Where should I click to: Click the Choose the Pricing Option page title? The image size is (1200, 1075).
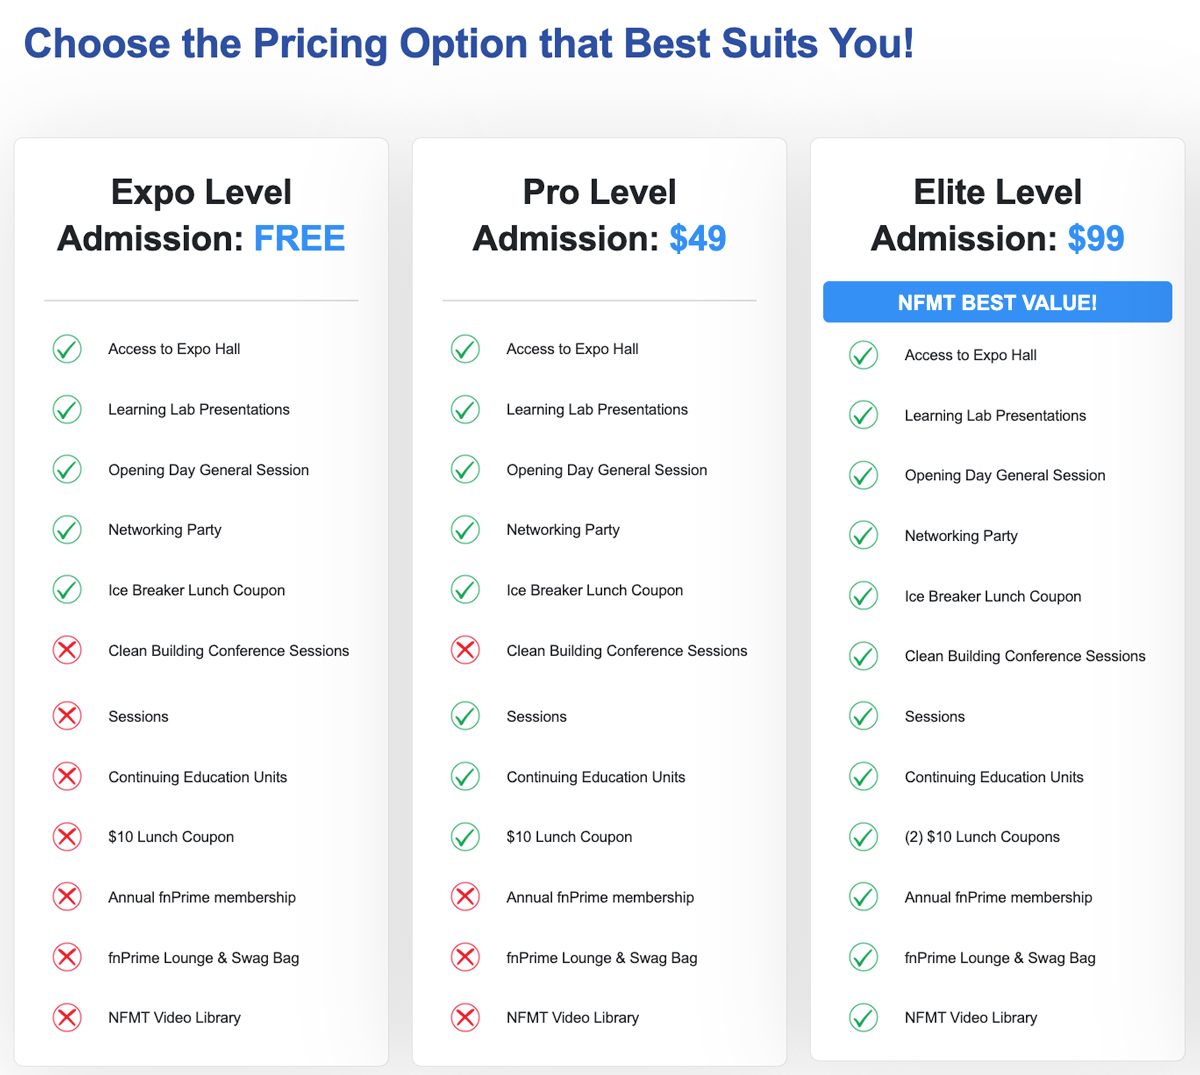pos(469,44)
